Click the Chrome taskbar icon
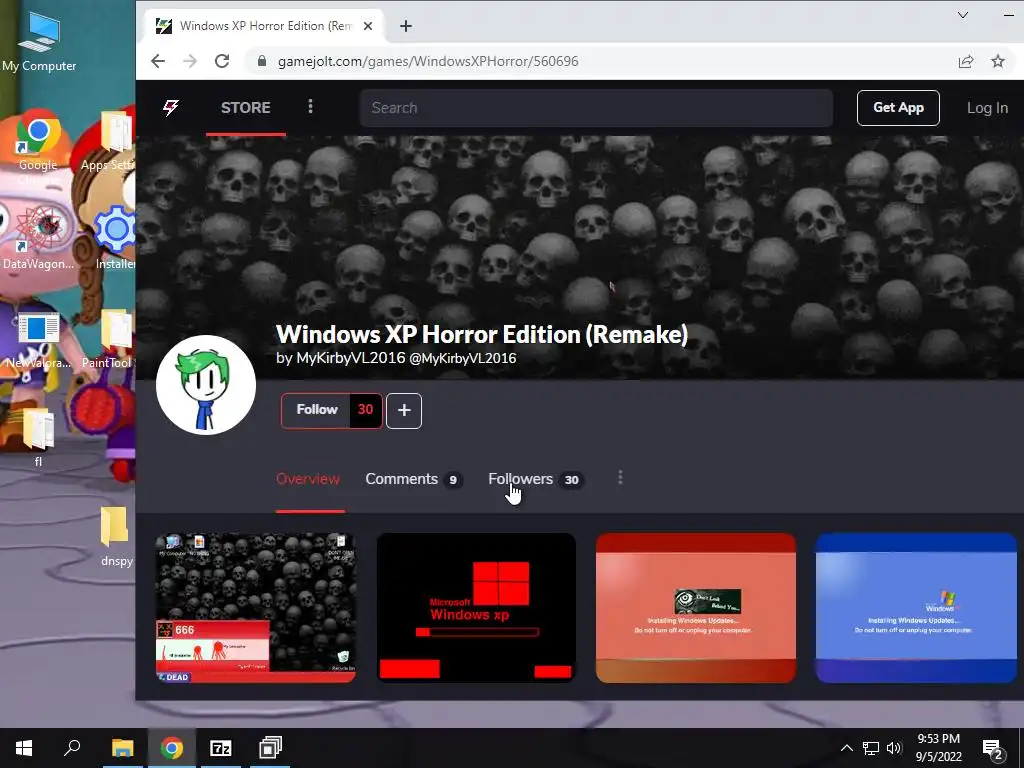1024x768 pixels. [x=172, y=748]
